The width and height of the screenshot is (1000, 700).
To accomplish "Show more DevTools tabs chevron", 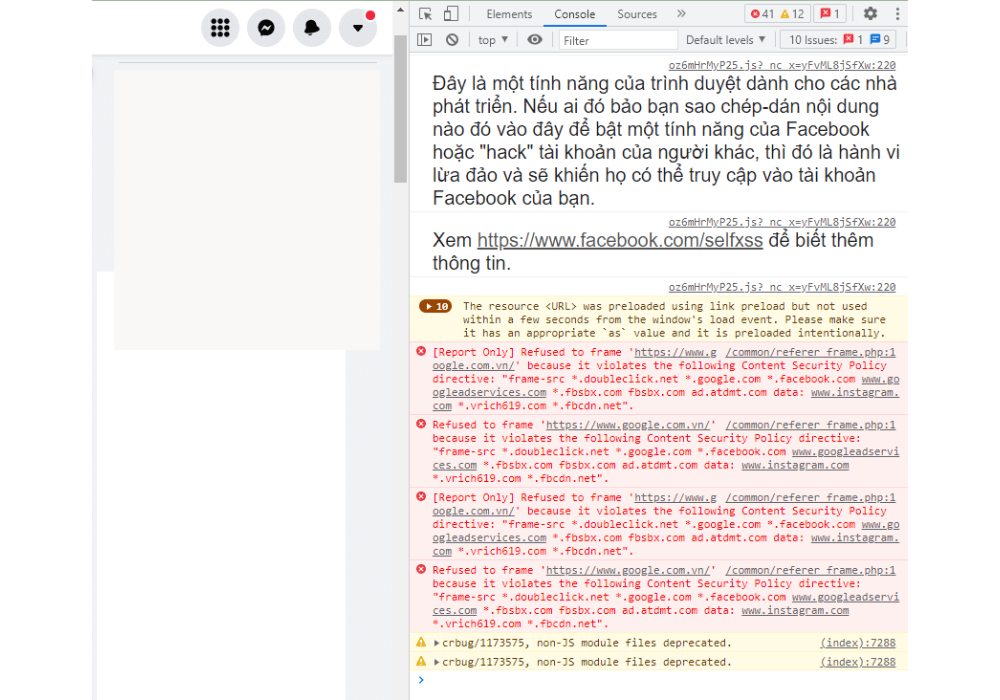I will (681, 13).
